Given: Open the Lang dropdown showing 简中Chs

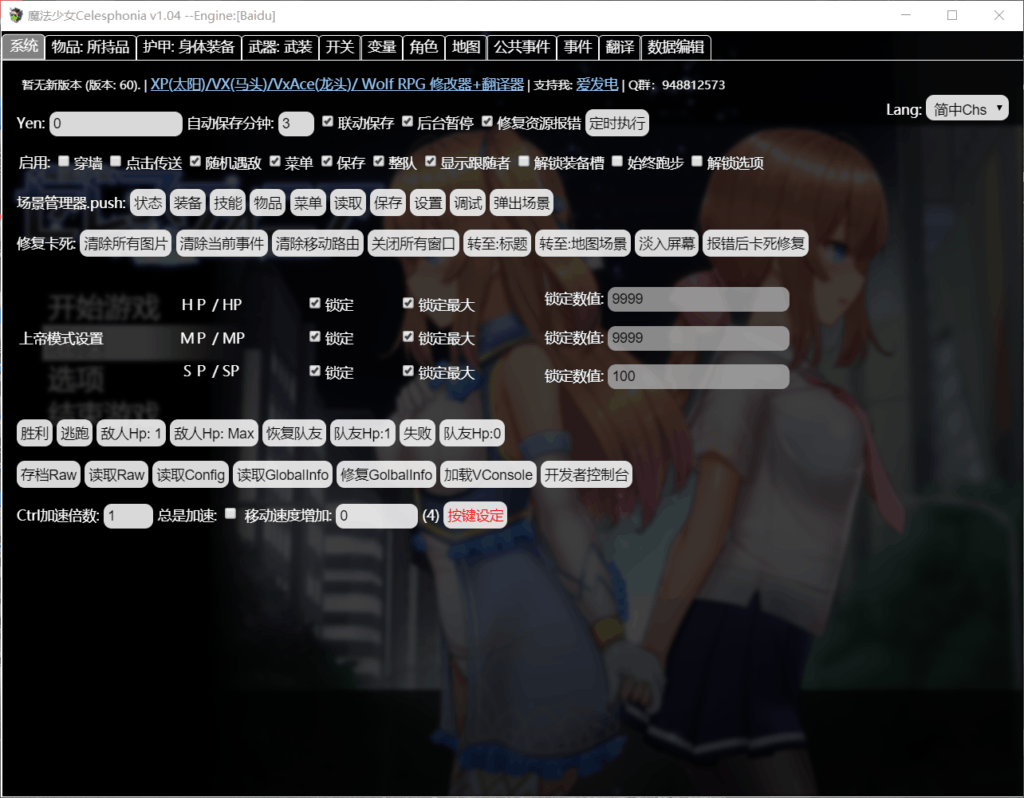Looking at the screenshot, I should (966, 109).
